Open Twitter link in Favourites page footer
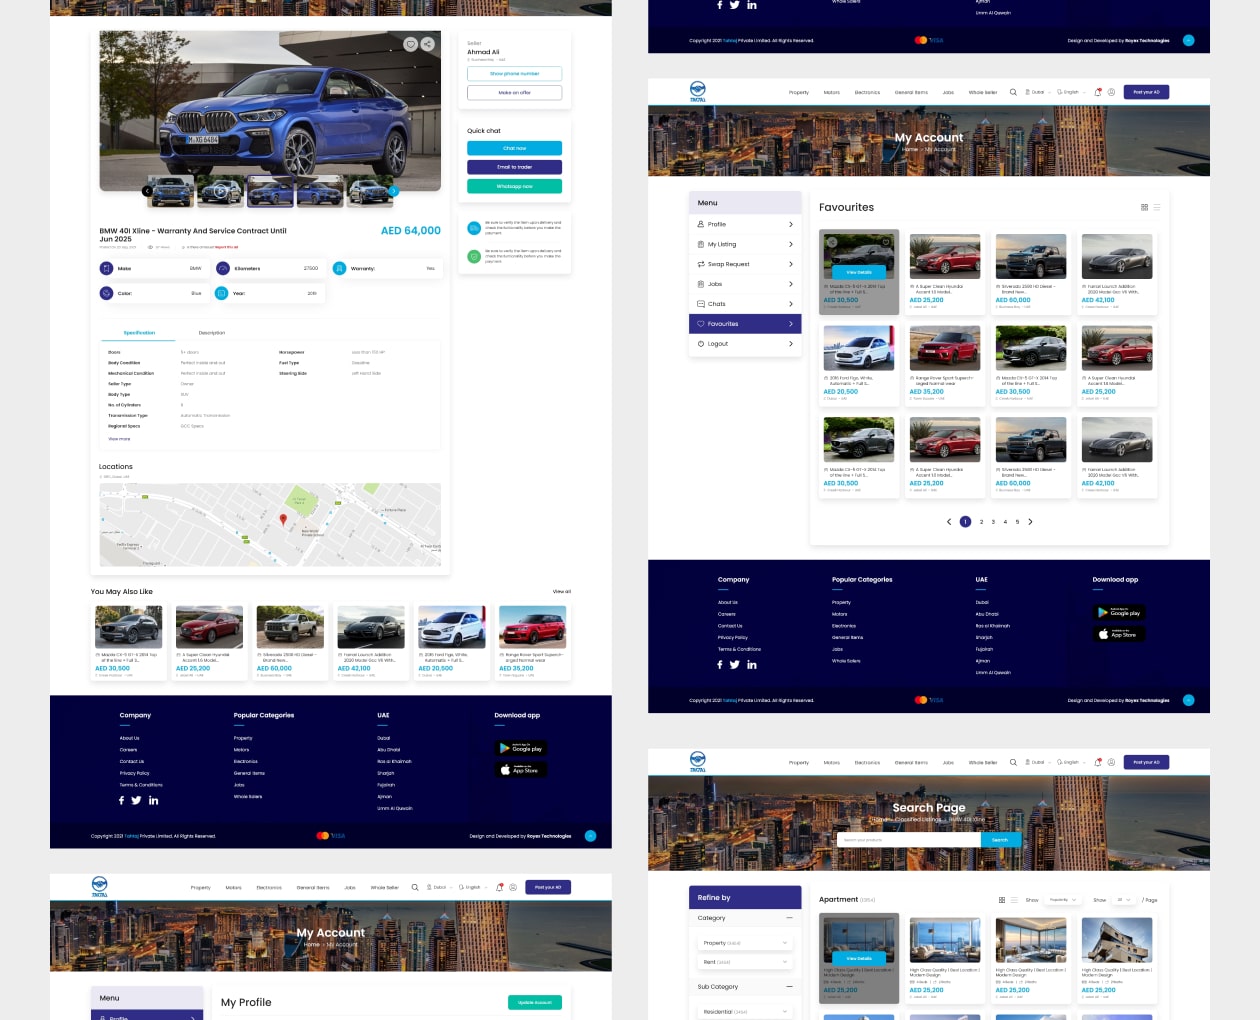This screenshot has width=1260, height=1020. pyautogui.click(x=735, y=664)
